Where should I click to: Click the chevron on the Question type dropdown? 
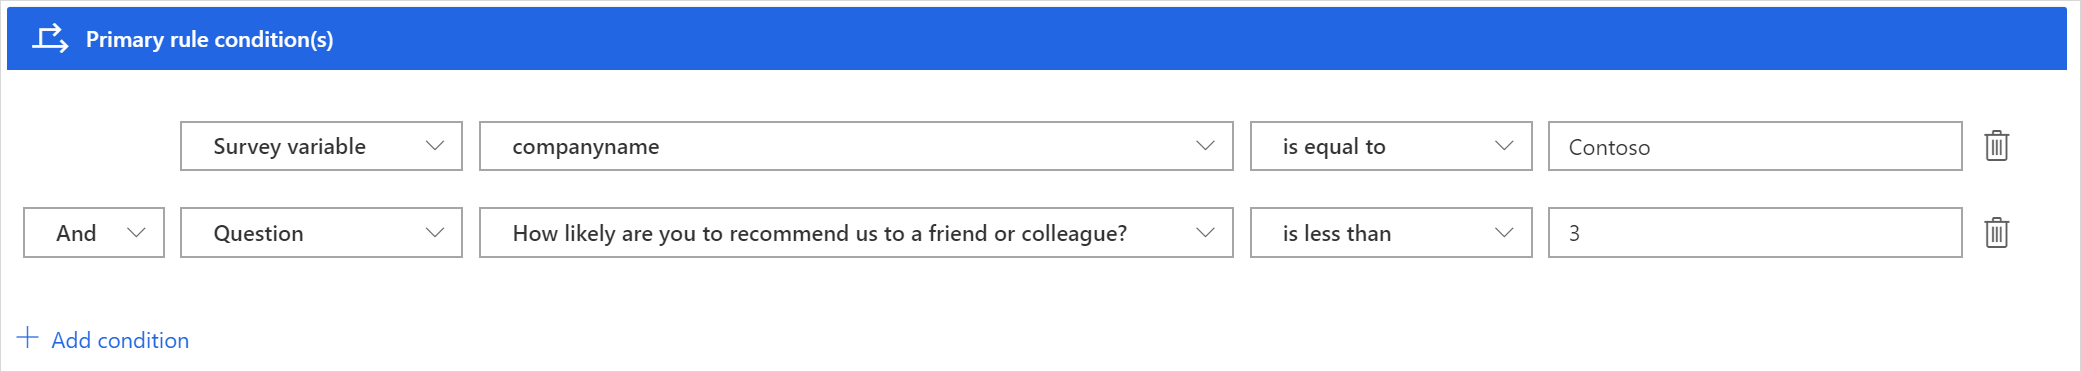435,233
